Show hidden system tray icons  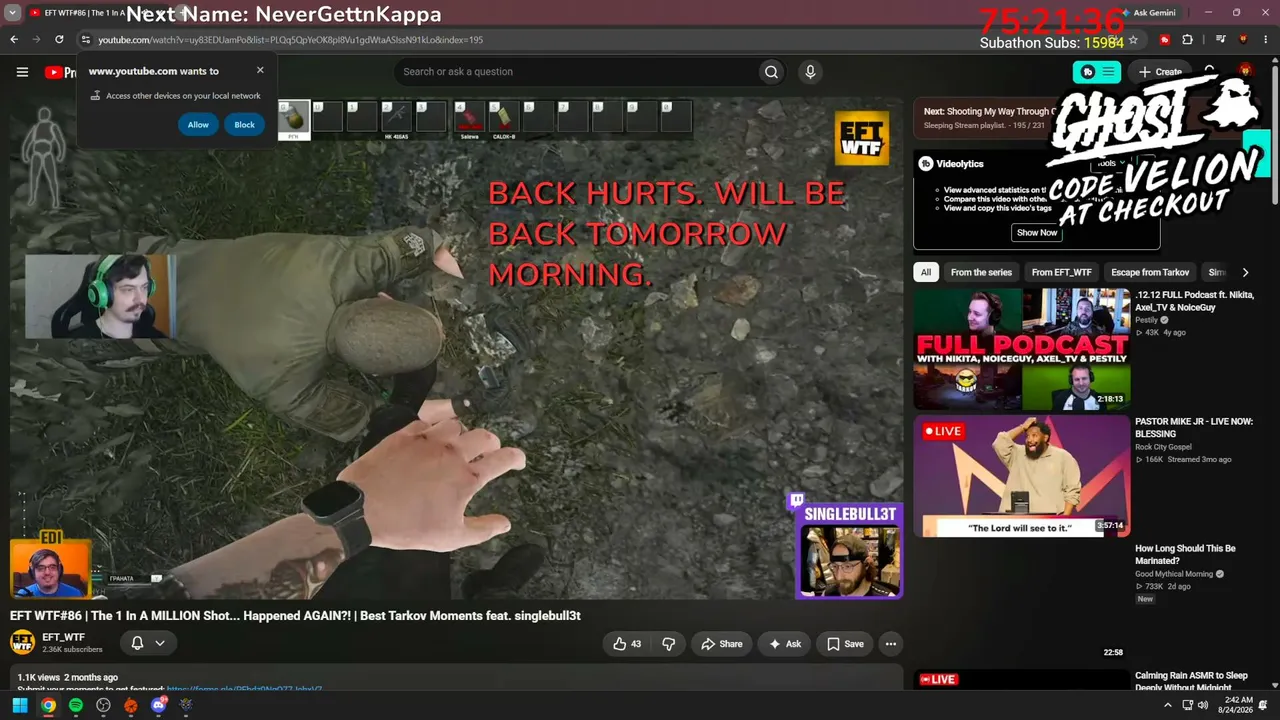pos(1168,706)
